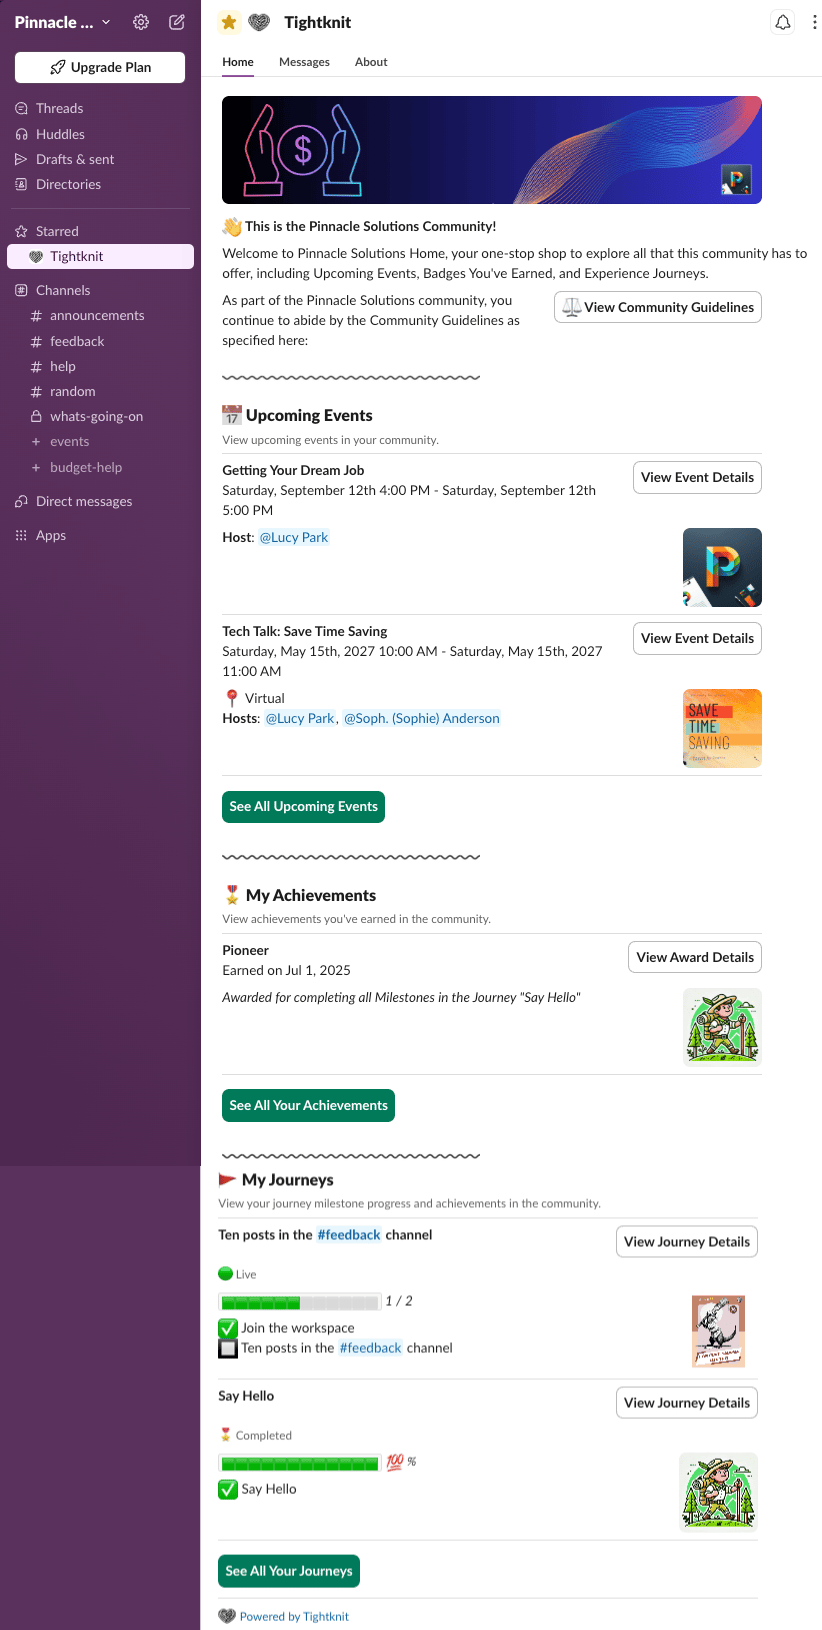Viewport: 822px width, 1630px height.
Task: Click the Directories icon in sidebar
Action: tap(21, 184)
